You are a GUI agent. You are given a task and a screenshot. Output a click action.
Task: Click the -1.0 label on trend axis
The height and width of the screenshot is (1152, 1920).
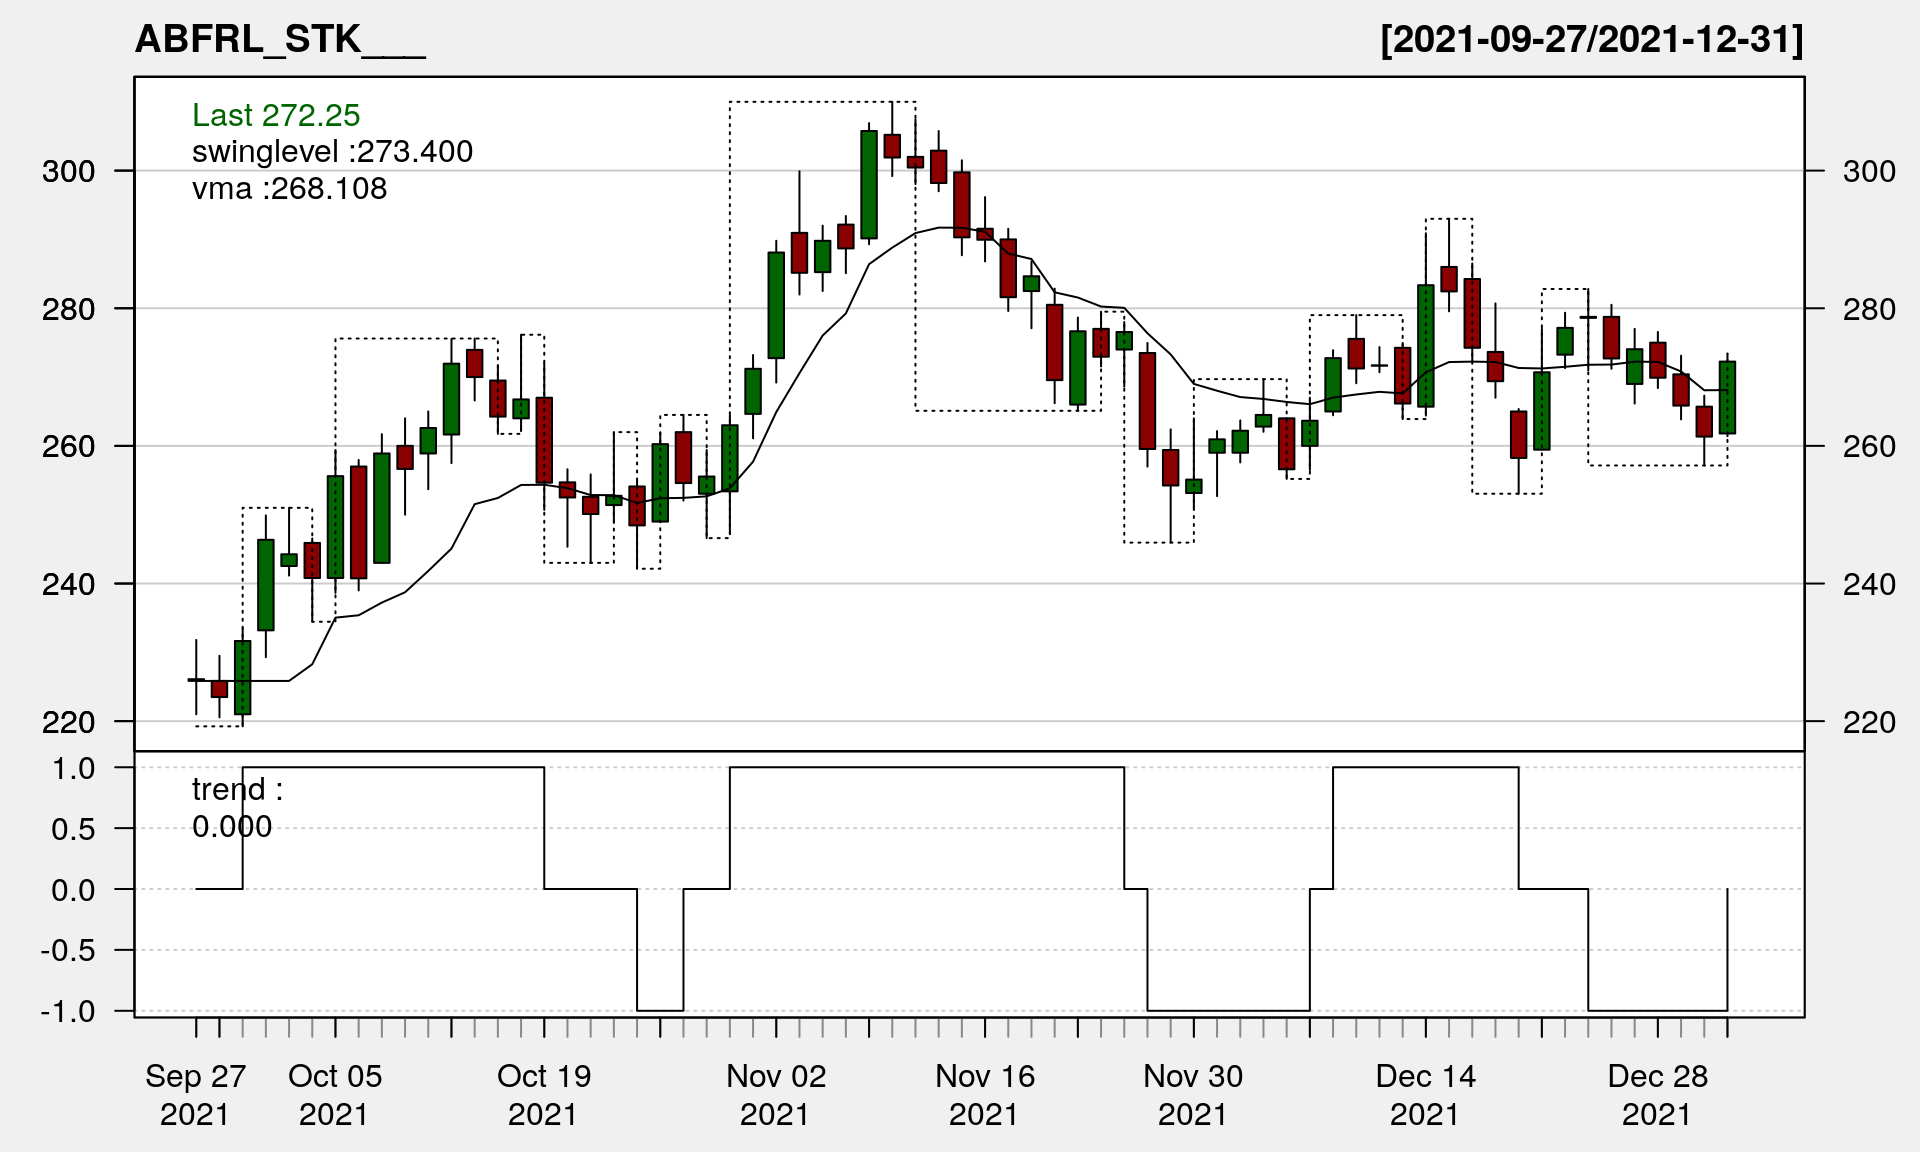click(x=68, y=1011)
